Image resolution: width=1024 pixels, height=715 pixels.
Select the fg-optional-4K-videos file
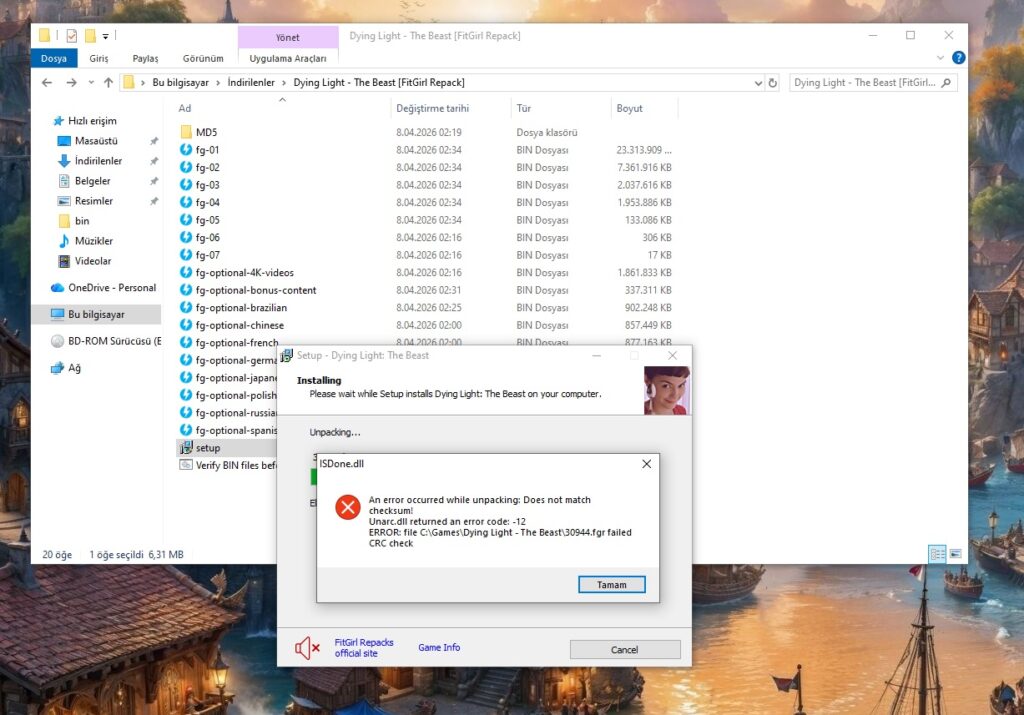237,272
